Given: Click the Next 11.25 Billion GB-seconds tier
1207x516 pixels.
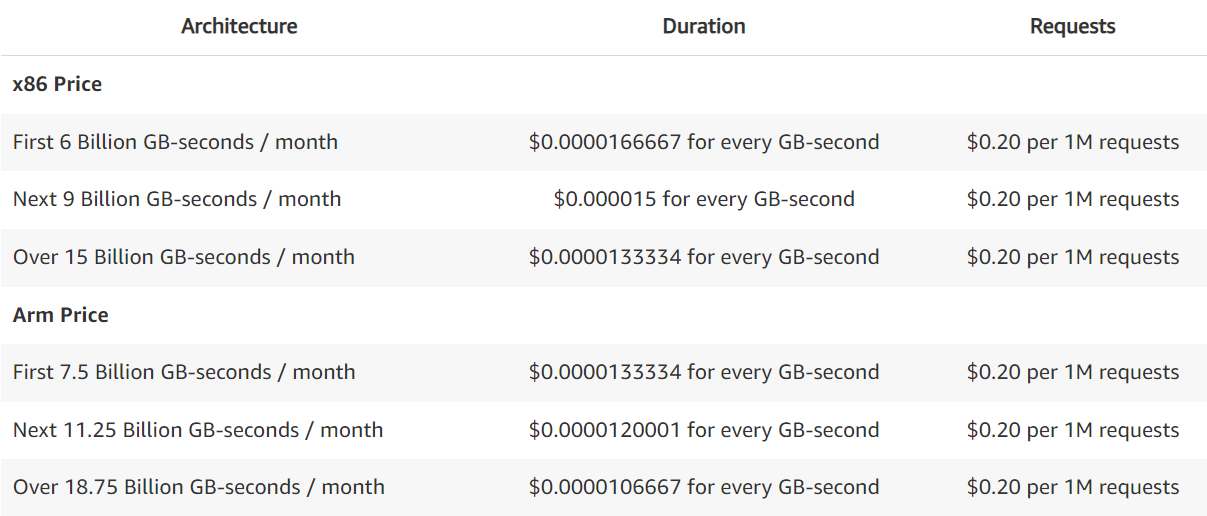Looking at the screenshot, I should pyautogui.click(x=198, y=430).
